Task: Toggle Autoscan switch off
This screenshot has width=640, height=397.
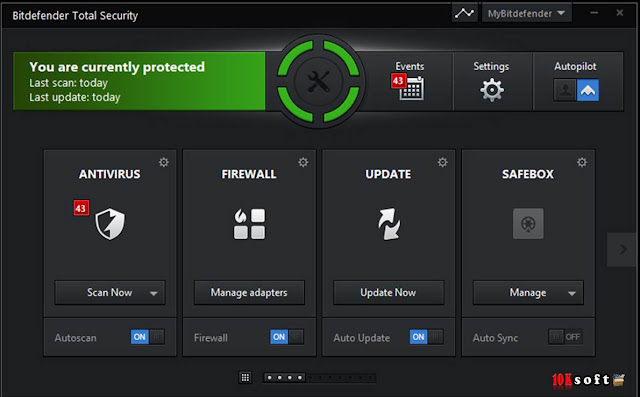Action: [148, 337]
